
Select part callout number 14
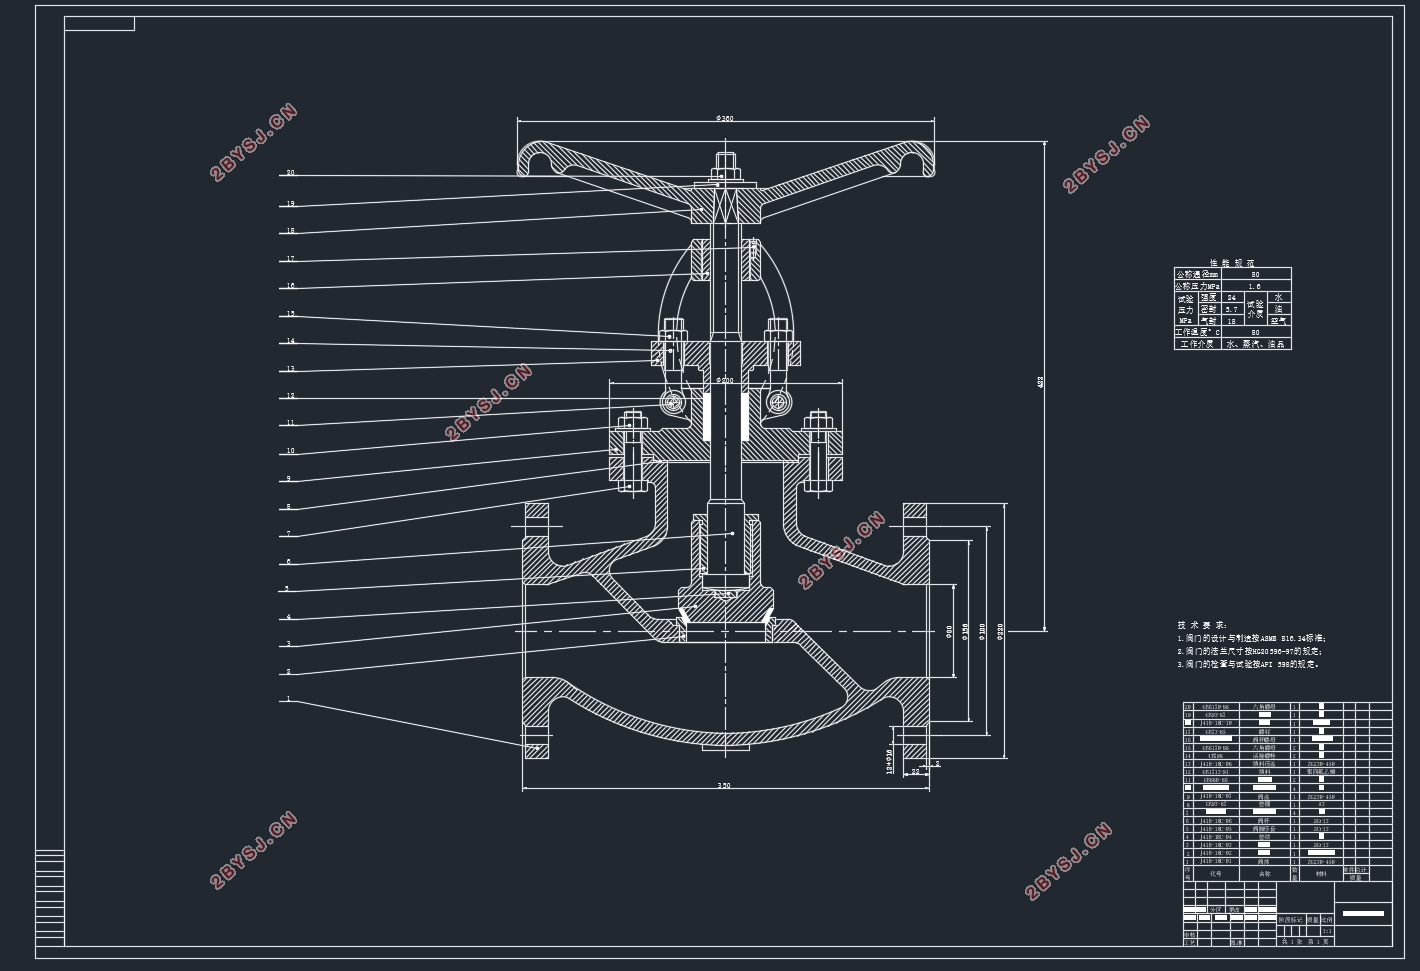(x=290, y=341)
